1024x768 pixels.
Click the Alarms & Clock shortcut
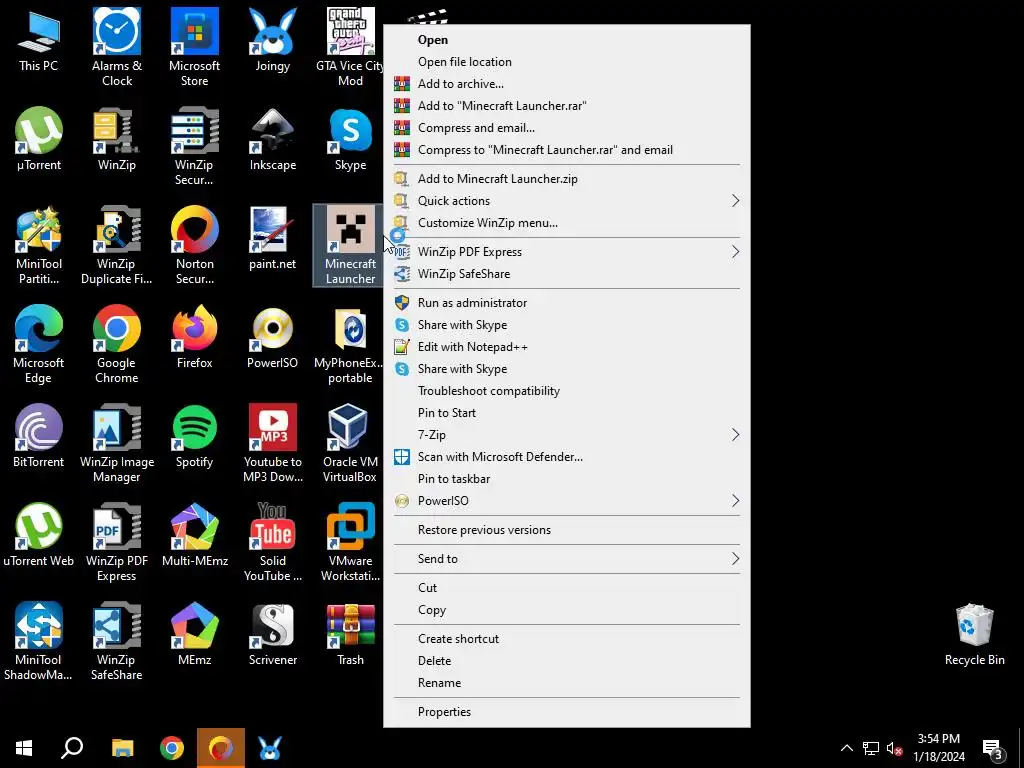pyautogui.click(x=117, y=47)
